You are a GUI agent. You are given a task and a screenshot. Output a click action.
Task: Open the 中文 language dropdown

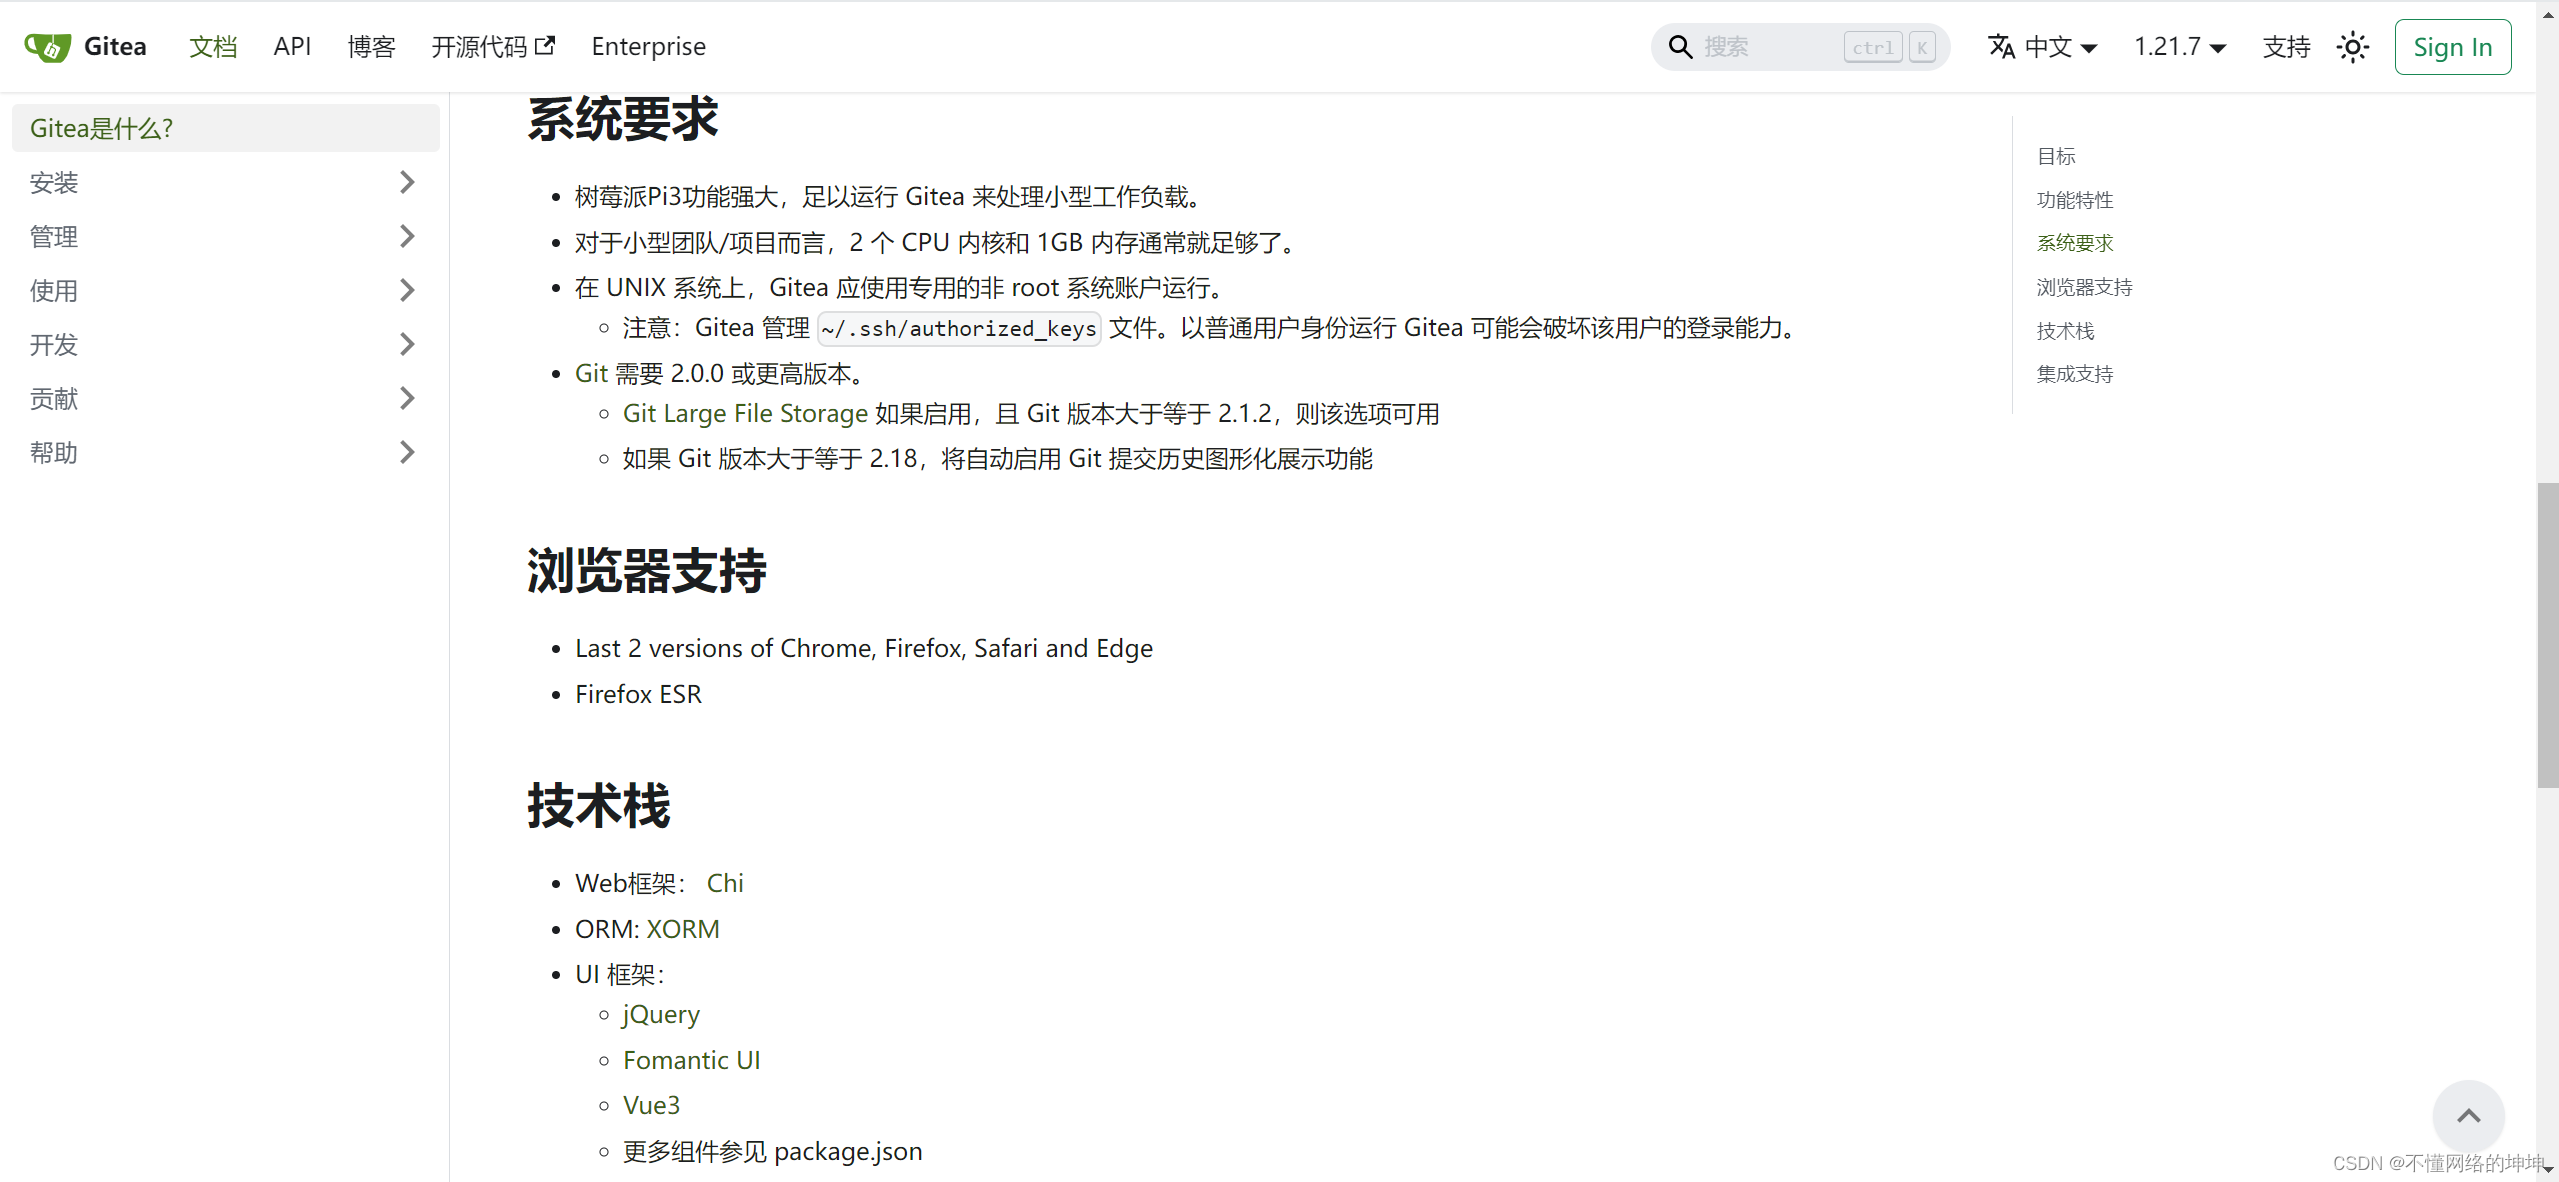[2042, 47]
